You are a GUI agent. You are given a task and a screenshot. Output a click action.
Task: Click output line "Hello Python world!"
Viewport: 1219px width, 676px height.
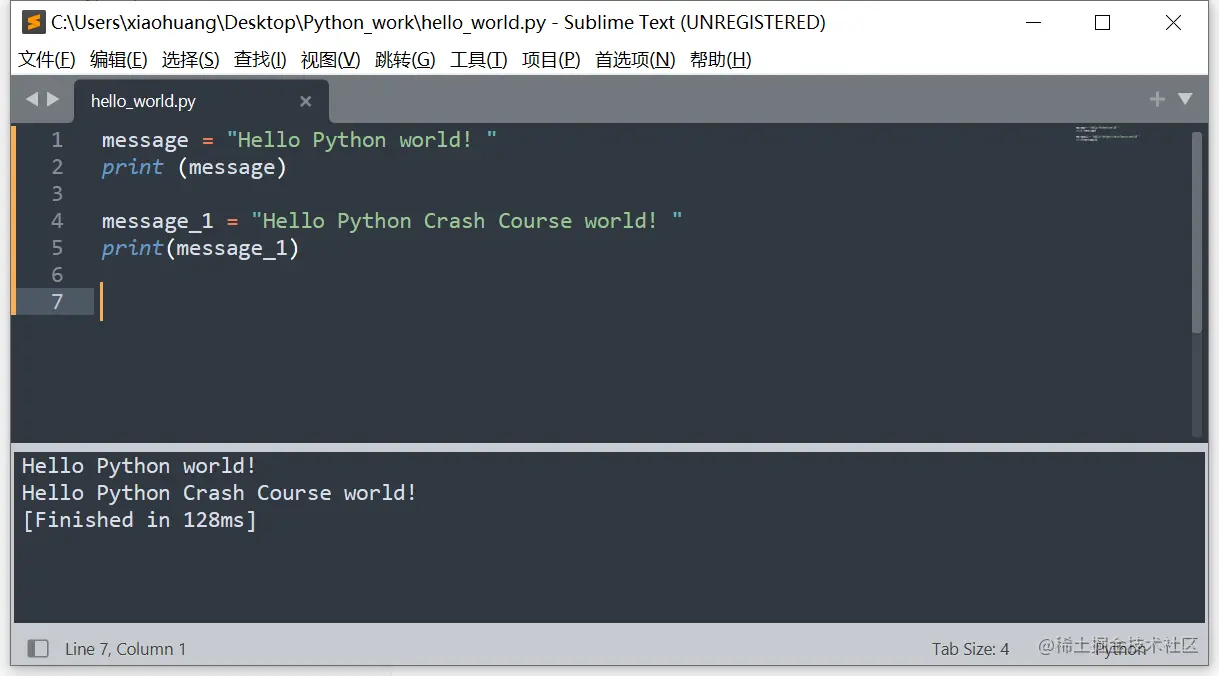[139, 466]
